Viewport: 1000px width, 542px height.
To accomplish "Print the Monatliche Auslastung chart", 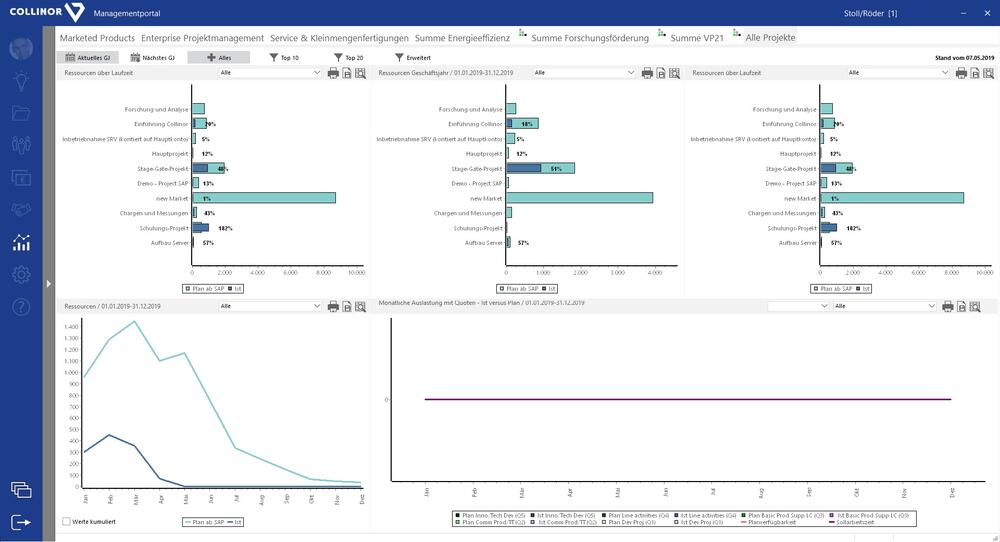I will (946, 306).
